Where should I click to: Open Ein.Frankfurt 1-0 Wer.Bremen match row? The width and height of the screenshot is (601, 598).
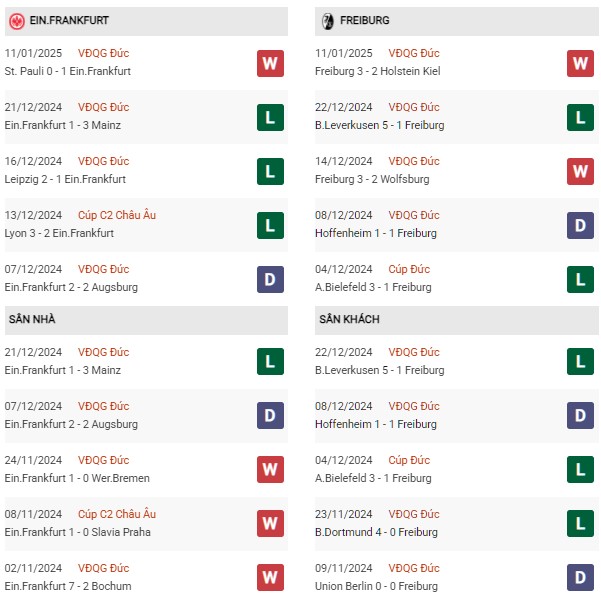tap(146, 469)
